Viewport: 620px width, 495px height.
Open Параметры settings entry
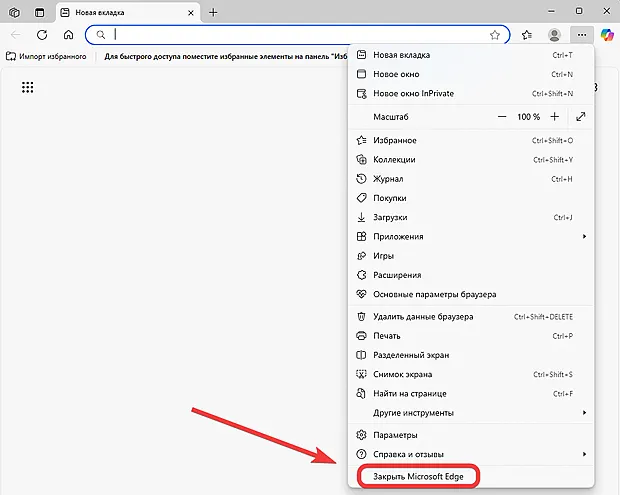point(471,435)
